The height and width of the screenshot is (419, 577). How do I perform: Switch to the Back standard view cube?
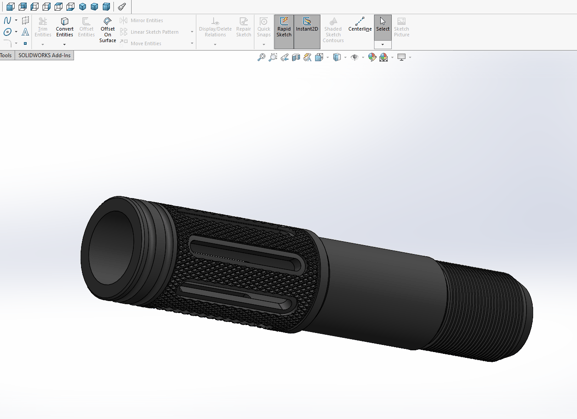point(22,6)
